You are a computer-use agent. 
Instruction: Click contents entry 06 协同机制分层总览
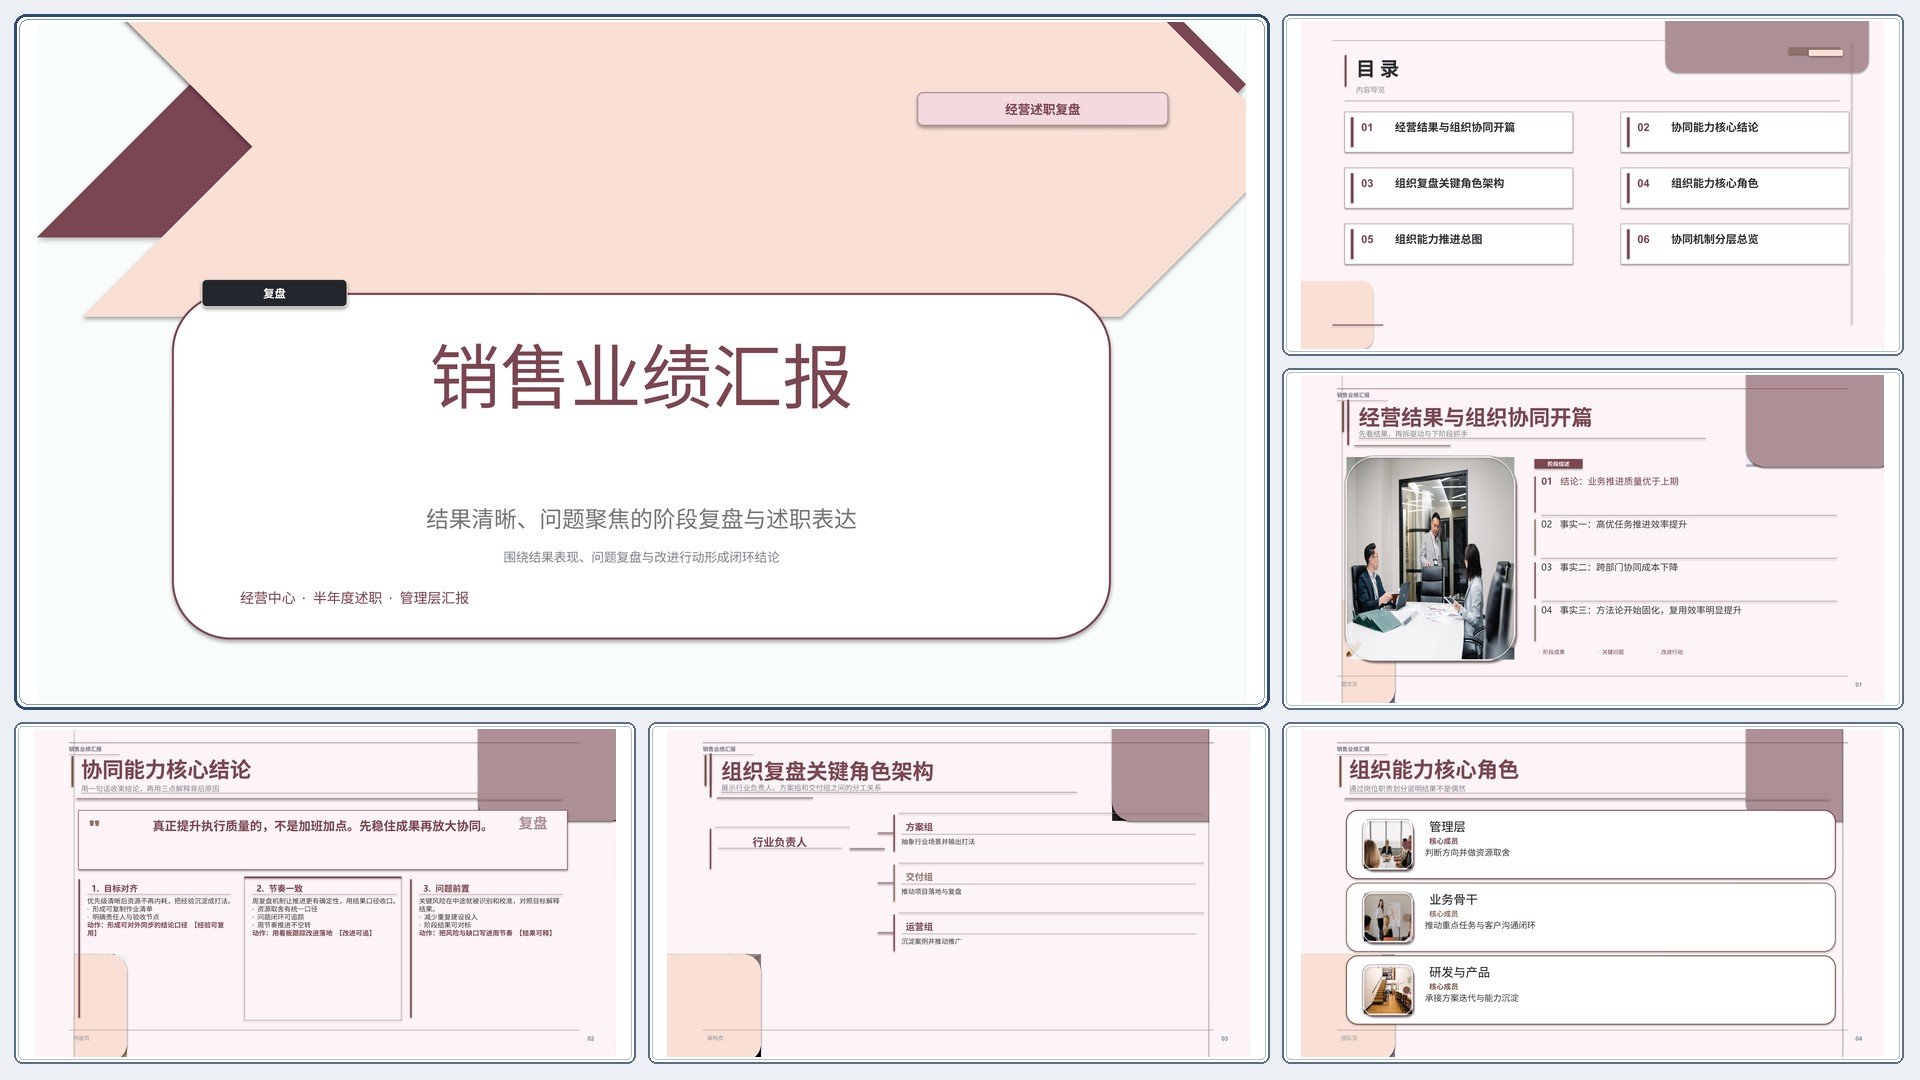pos(1735,244)
